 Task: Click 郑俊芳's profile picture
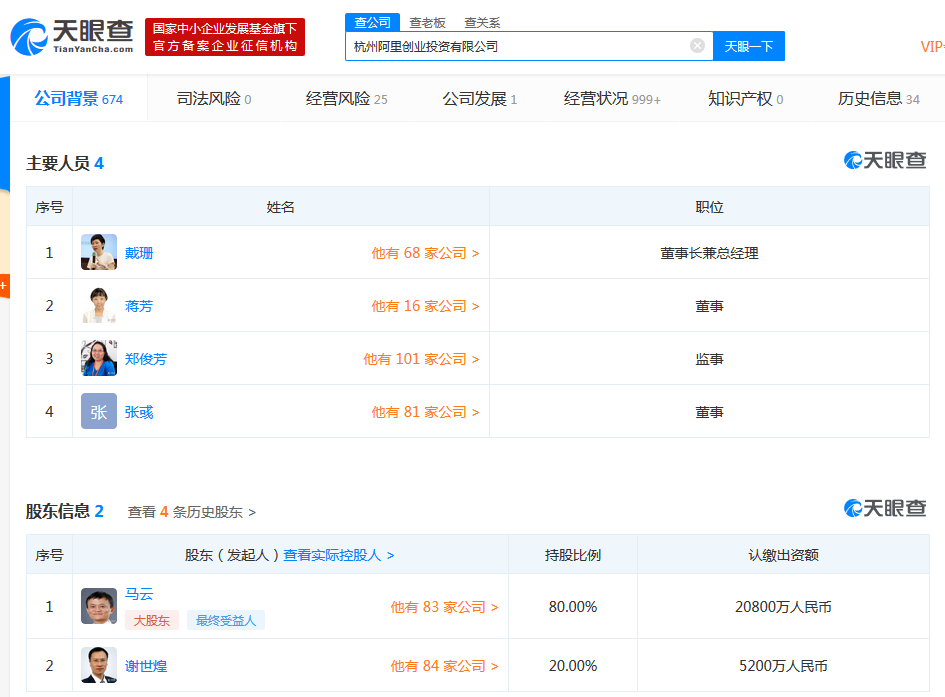(x=99, y=359)
